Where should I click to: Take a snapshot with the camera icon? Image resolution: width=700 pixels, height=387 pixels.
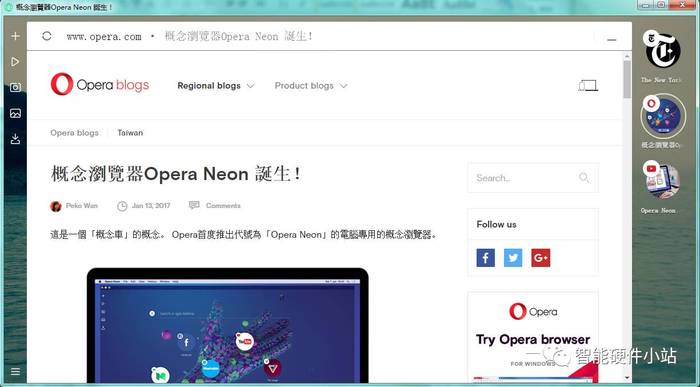15,87
